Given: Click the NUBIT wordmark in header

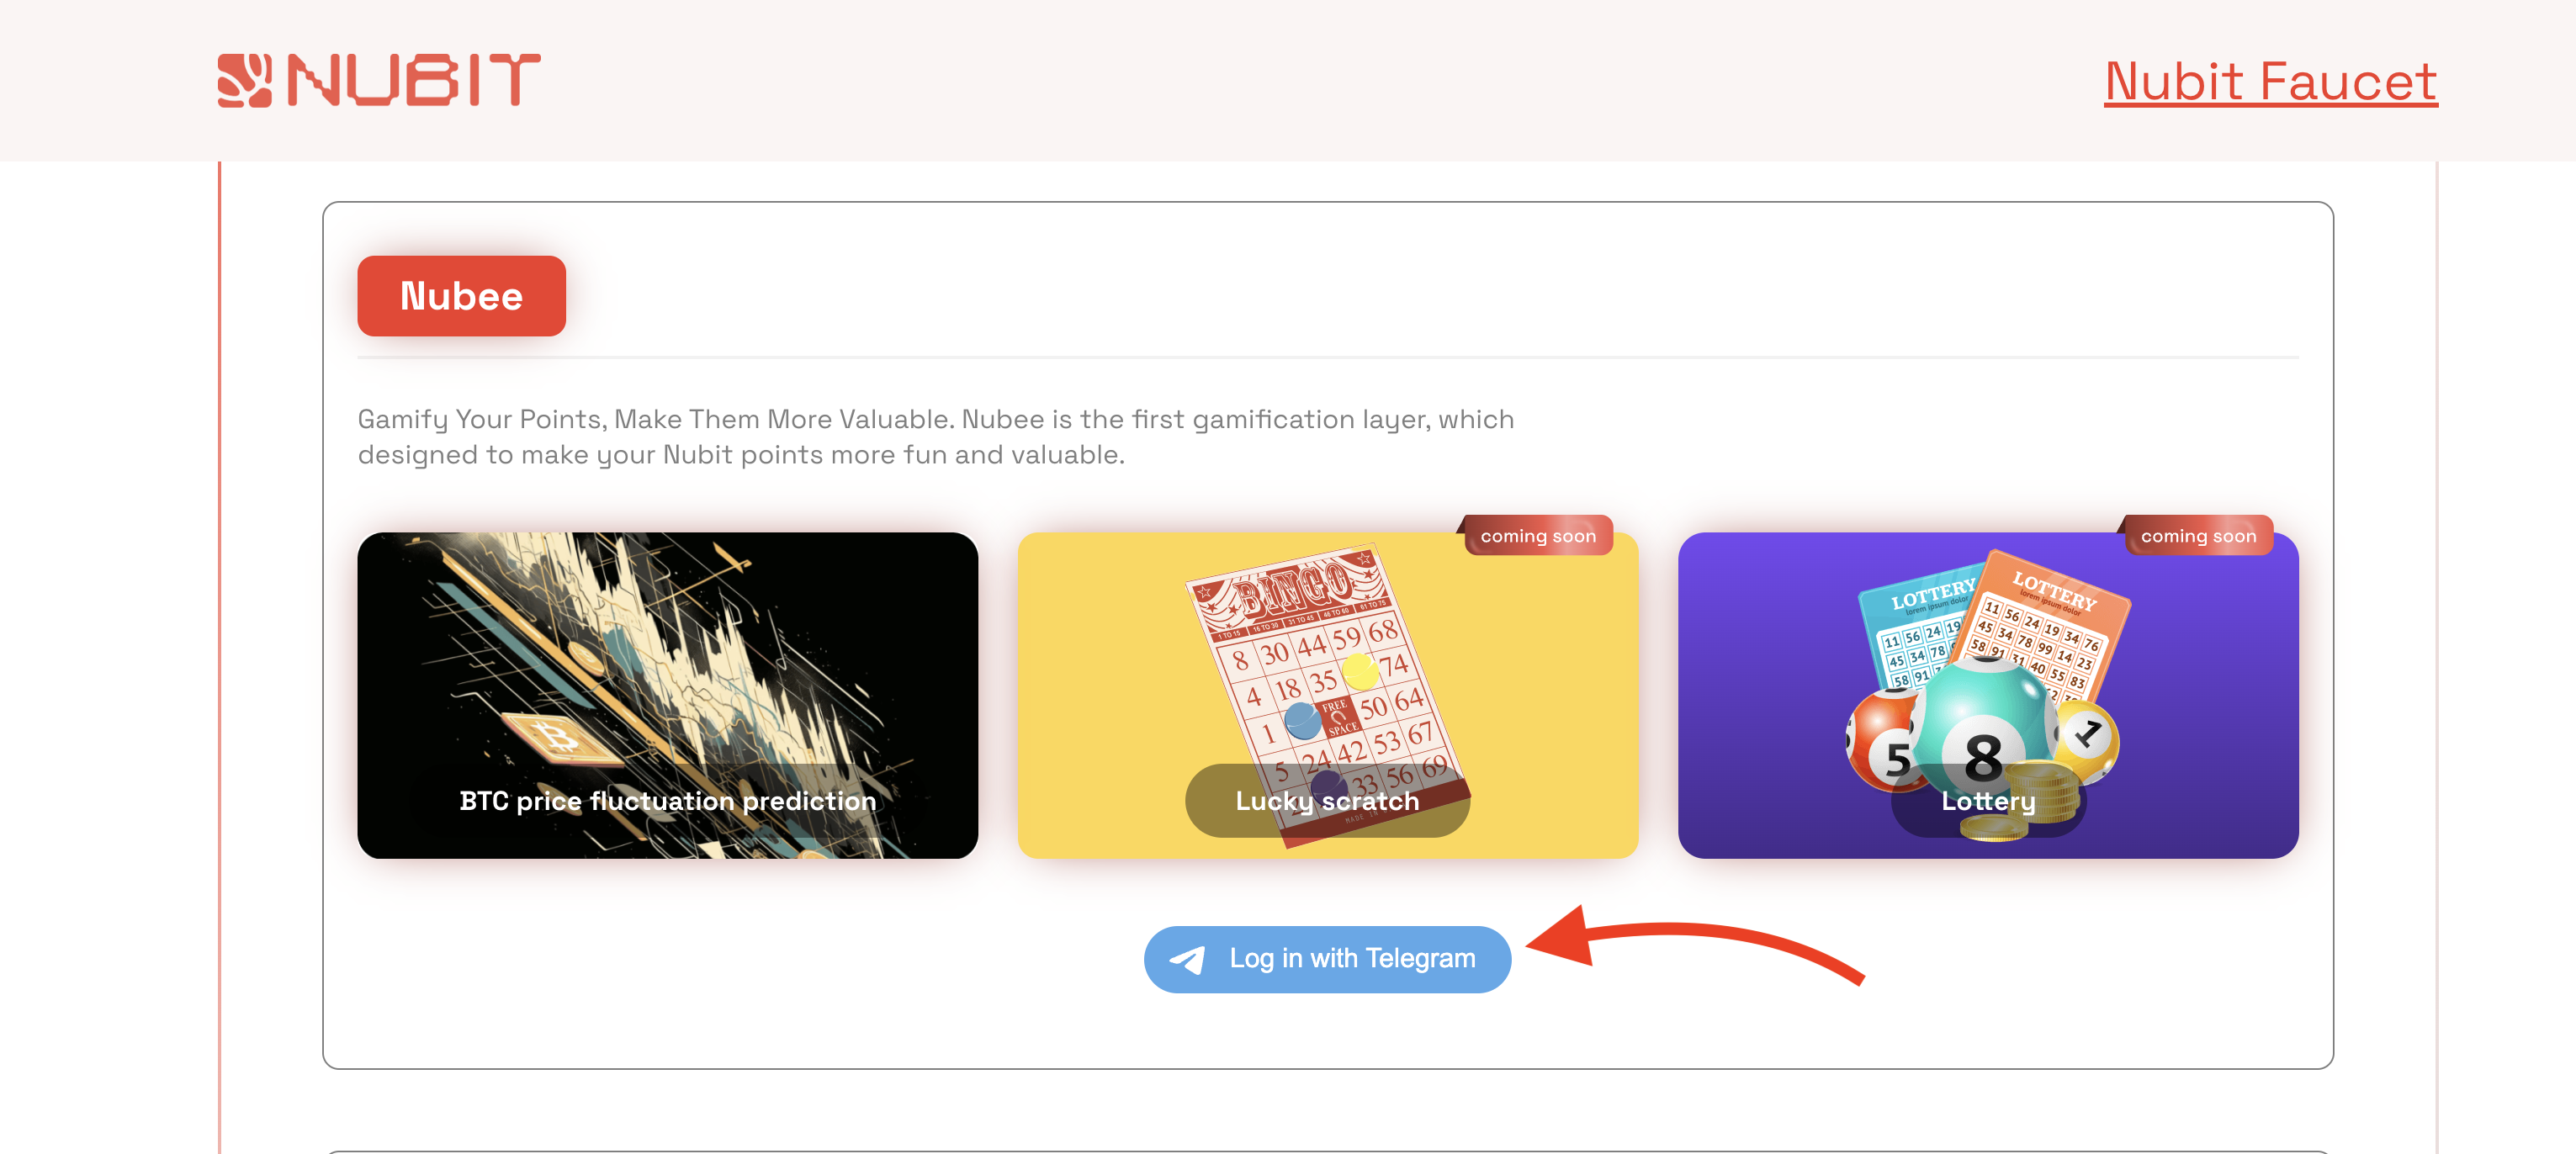Looking at the screenshot, I should click(x=414, y=80).
